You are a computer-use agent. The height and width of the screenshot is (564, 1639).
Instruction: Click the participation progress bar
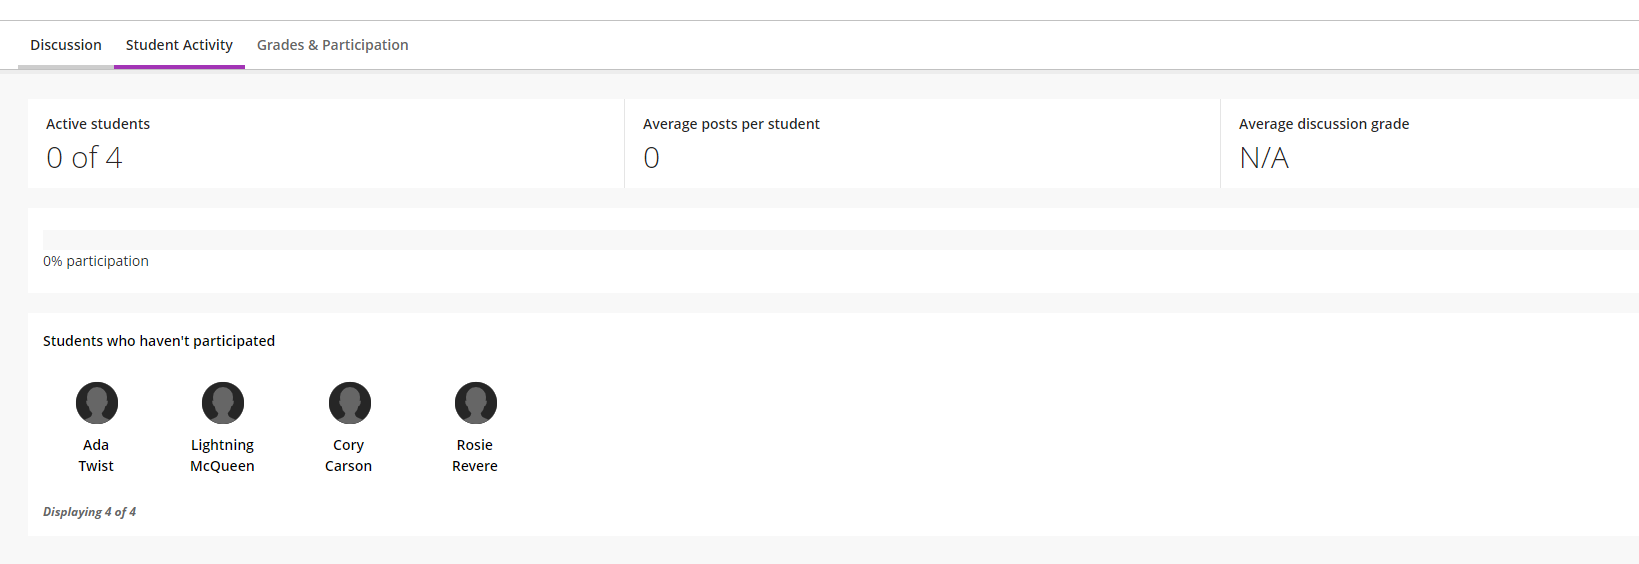tap(840, 240)
